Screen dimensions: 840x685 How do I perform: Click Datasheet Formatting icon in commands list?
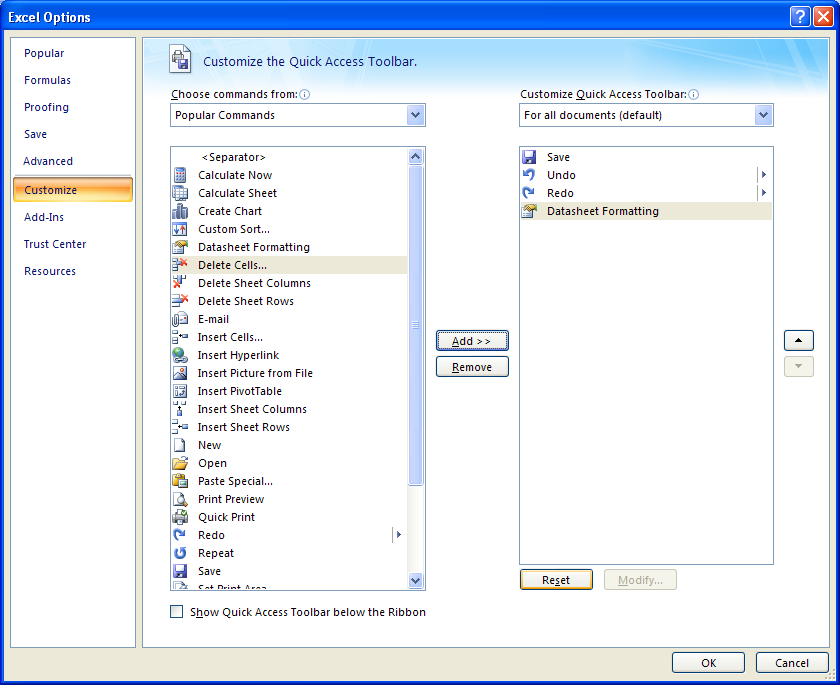point(180,247)
